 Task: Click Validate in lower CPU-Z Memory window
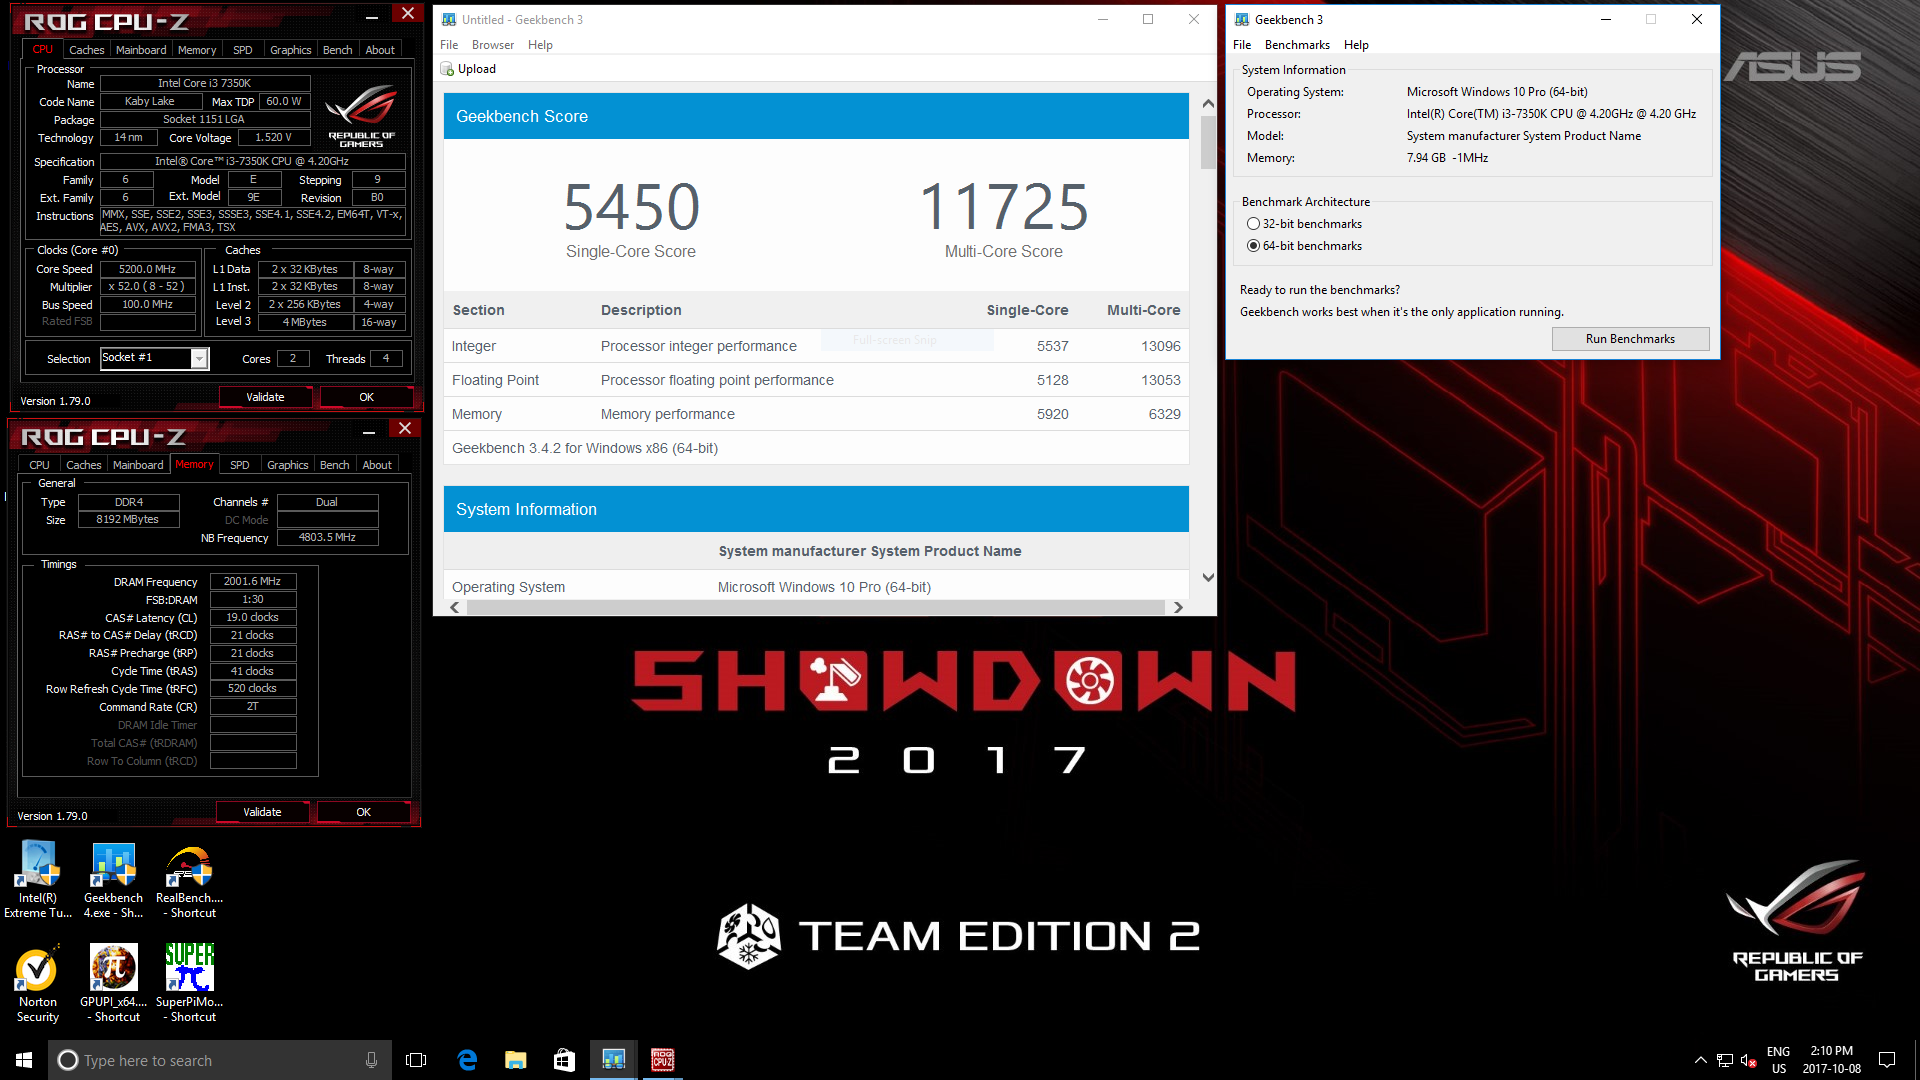click(262, 812)
